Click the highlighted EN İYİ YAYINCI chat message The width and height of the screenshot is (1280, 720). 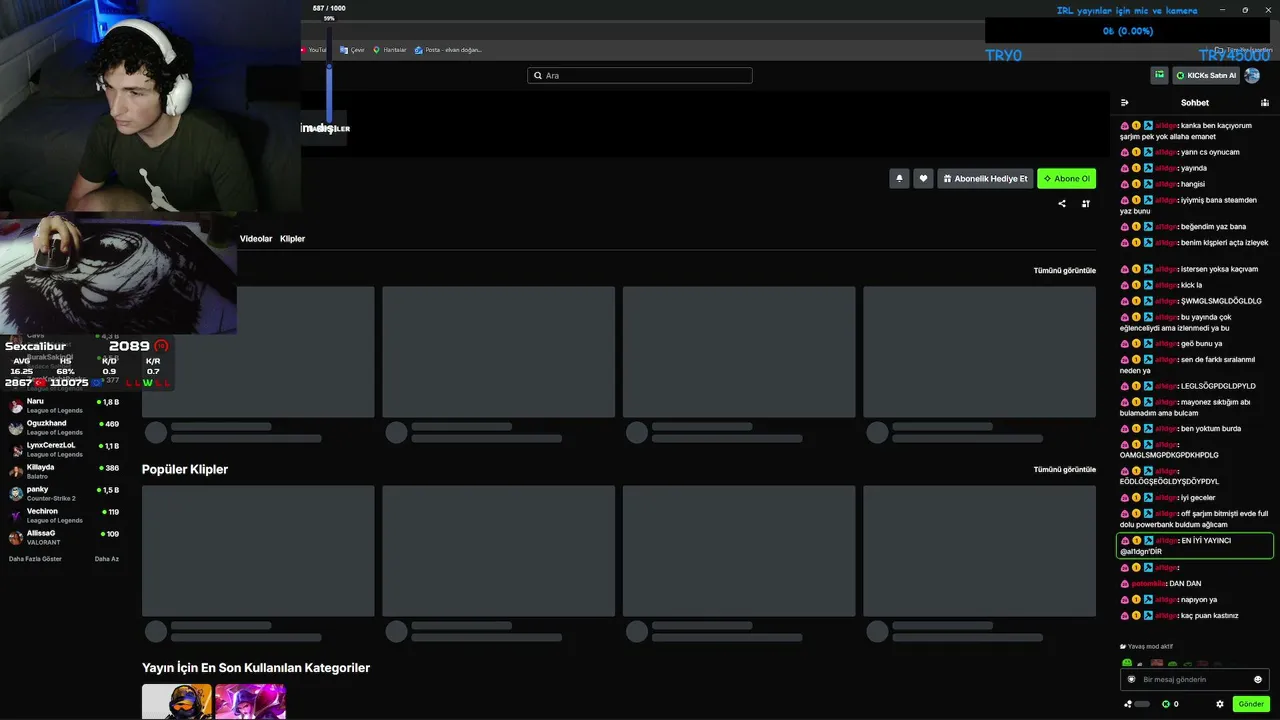pos(1195,546)
